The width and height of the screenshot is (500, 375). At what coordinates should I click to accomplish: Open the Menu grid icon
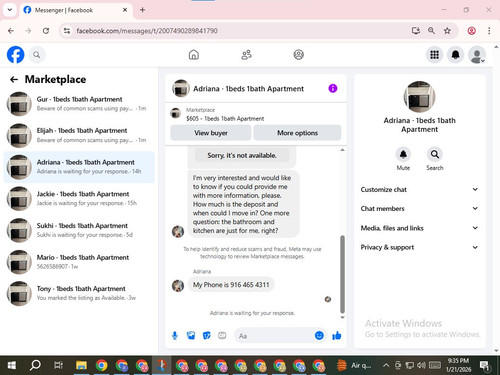(434, 55)
